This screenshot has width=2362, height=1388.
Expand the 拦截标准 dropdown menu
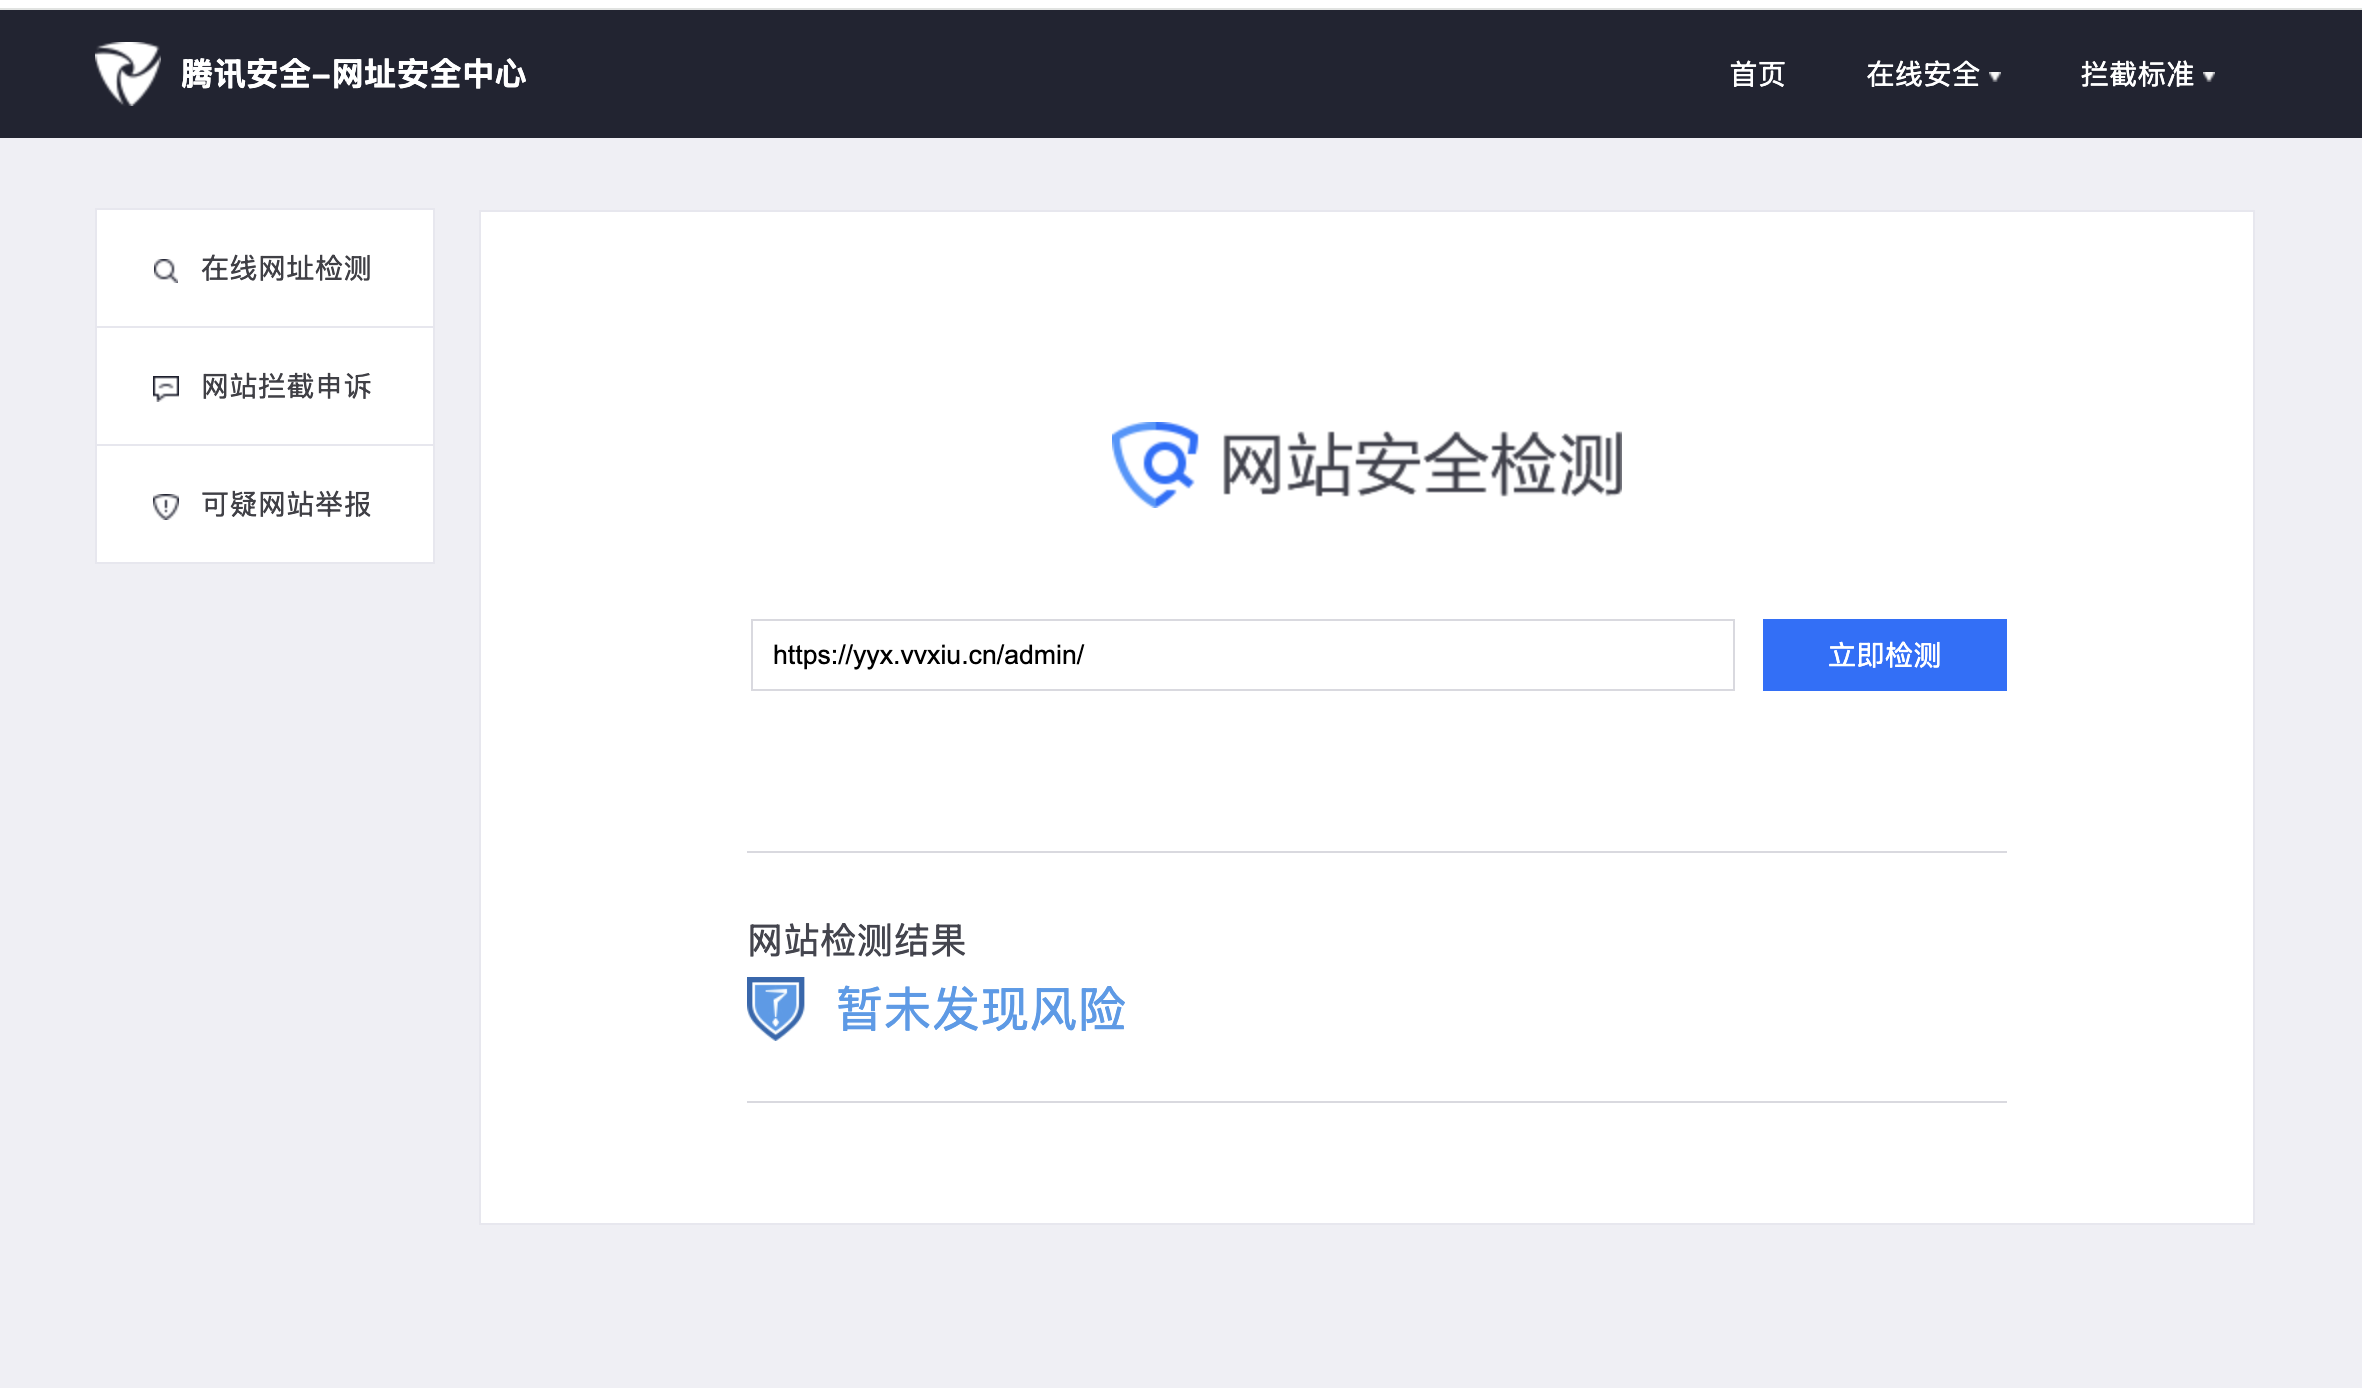click(2136, 75)
